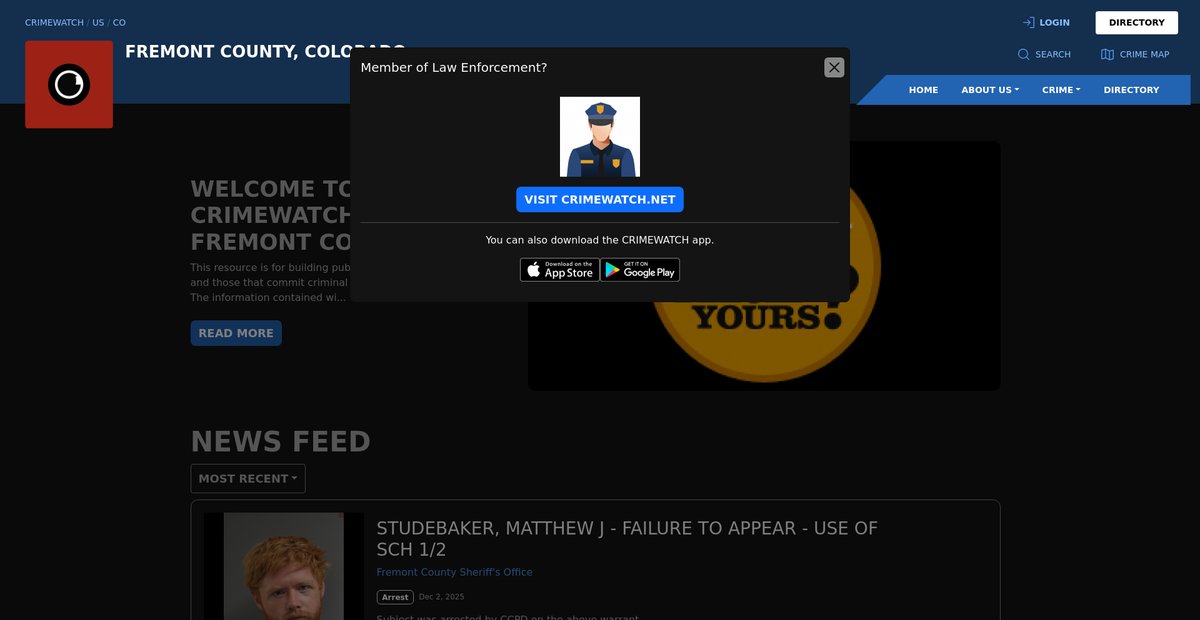1200x620 pixels.
Task: Open the white DIRECTORY button
Action: point(1137,23)
